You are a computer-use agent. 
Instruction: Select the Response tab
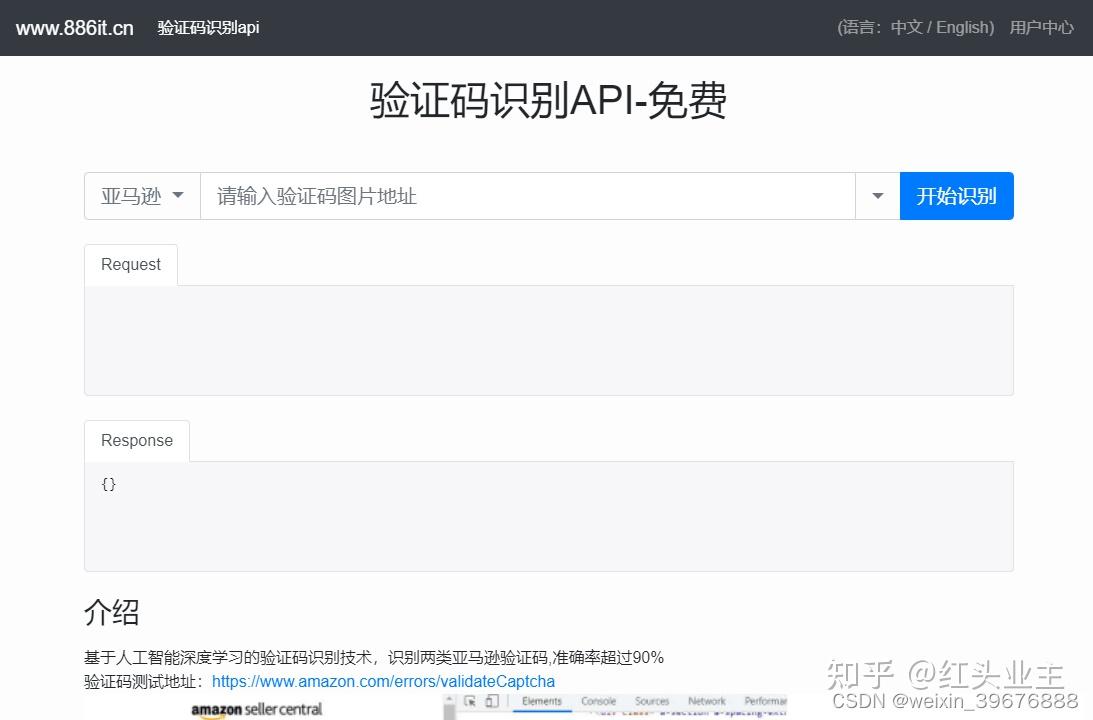click(137, 441)
